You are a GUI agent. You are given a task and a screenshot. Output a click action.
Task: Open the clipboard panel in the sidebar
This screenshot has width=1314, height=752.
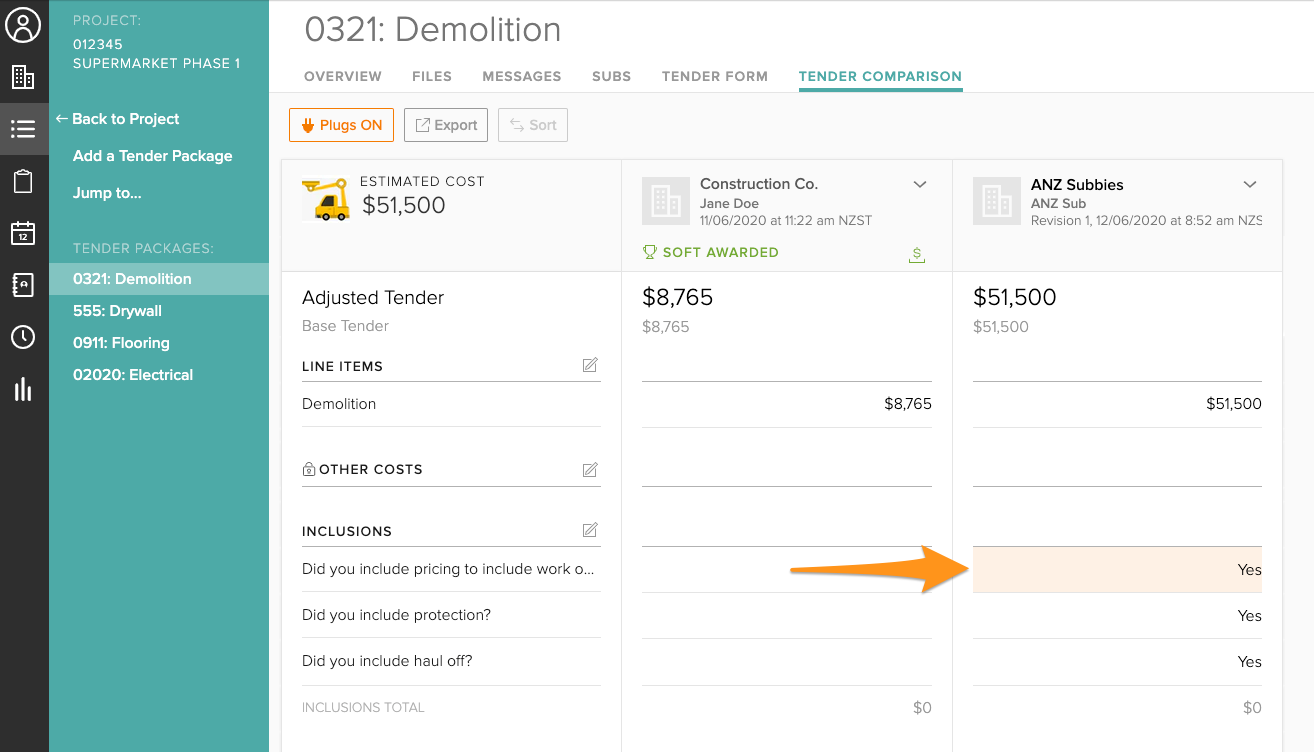[x=24, y=181]
